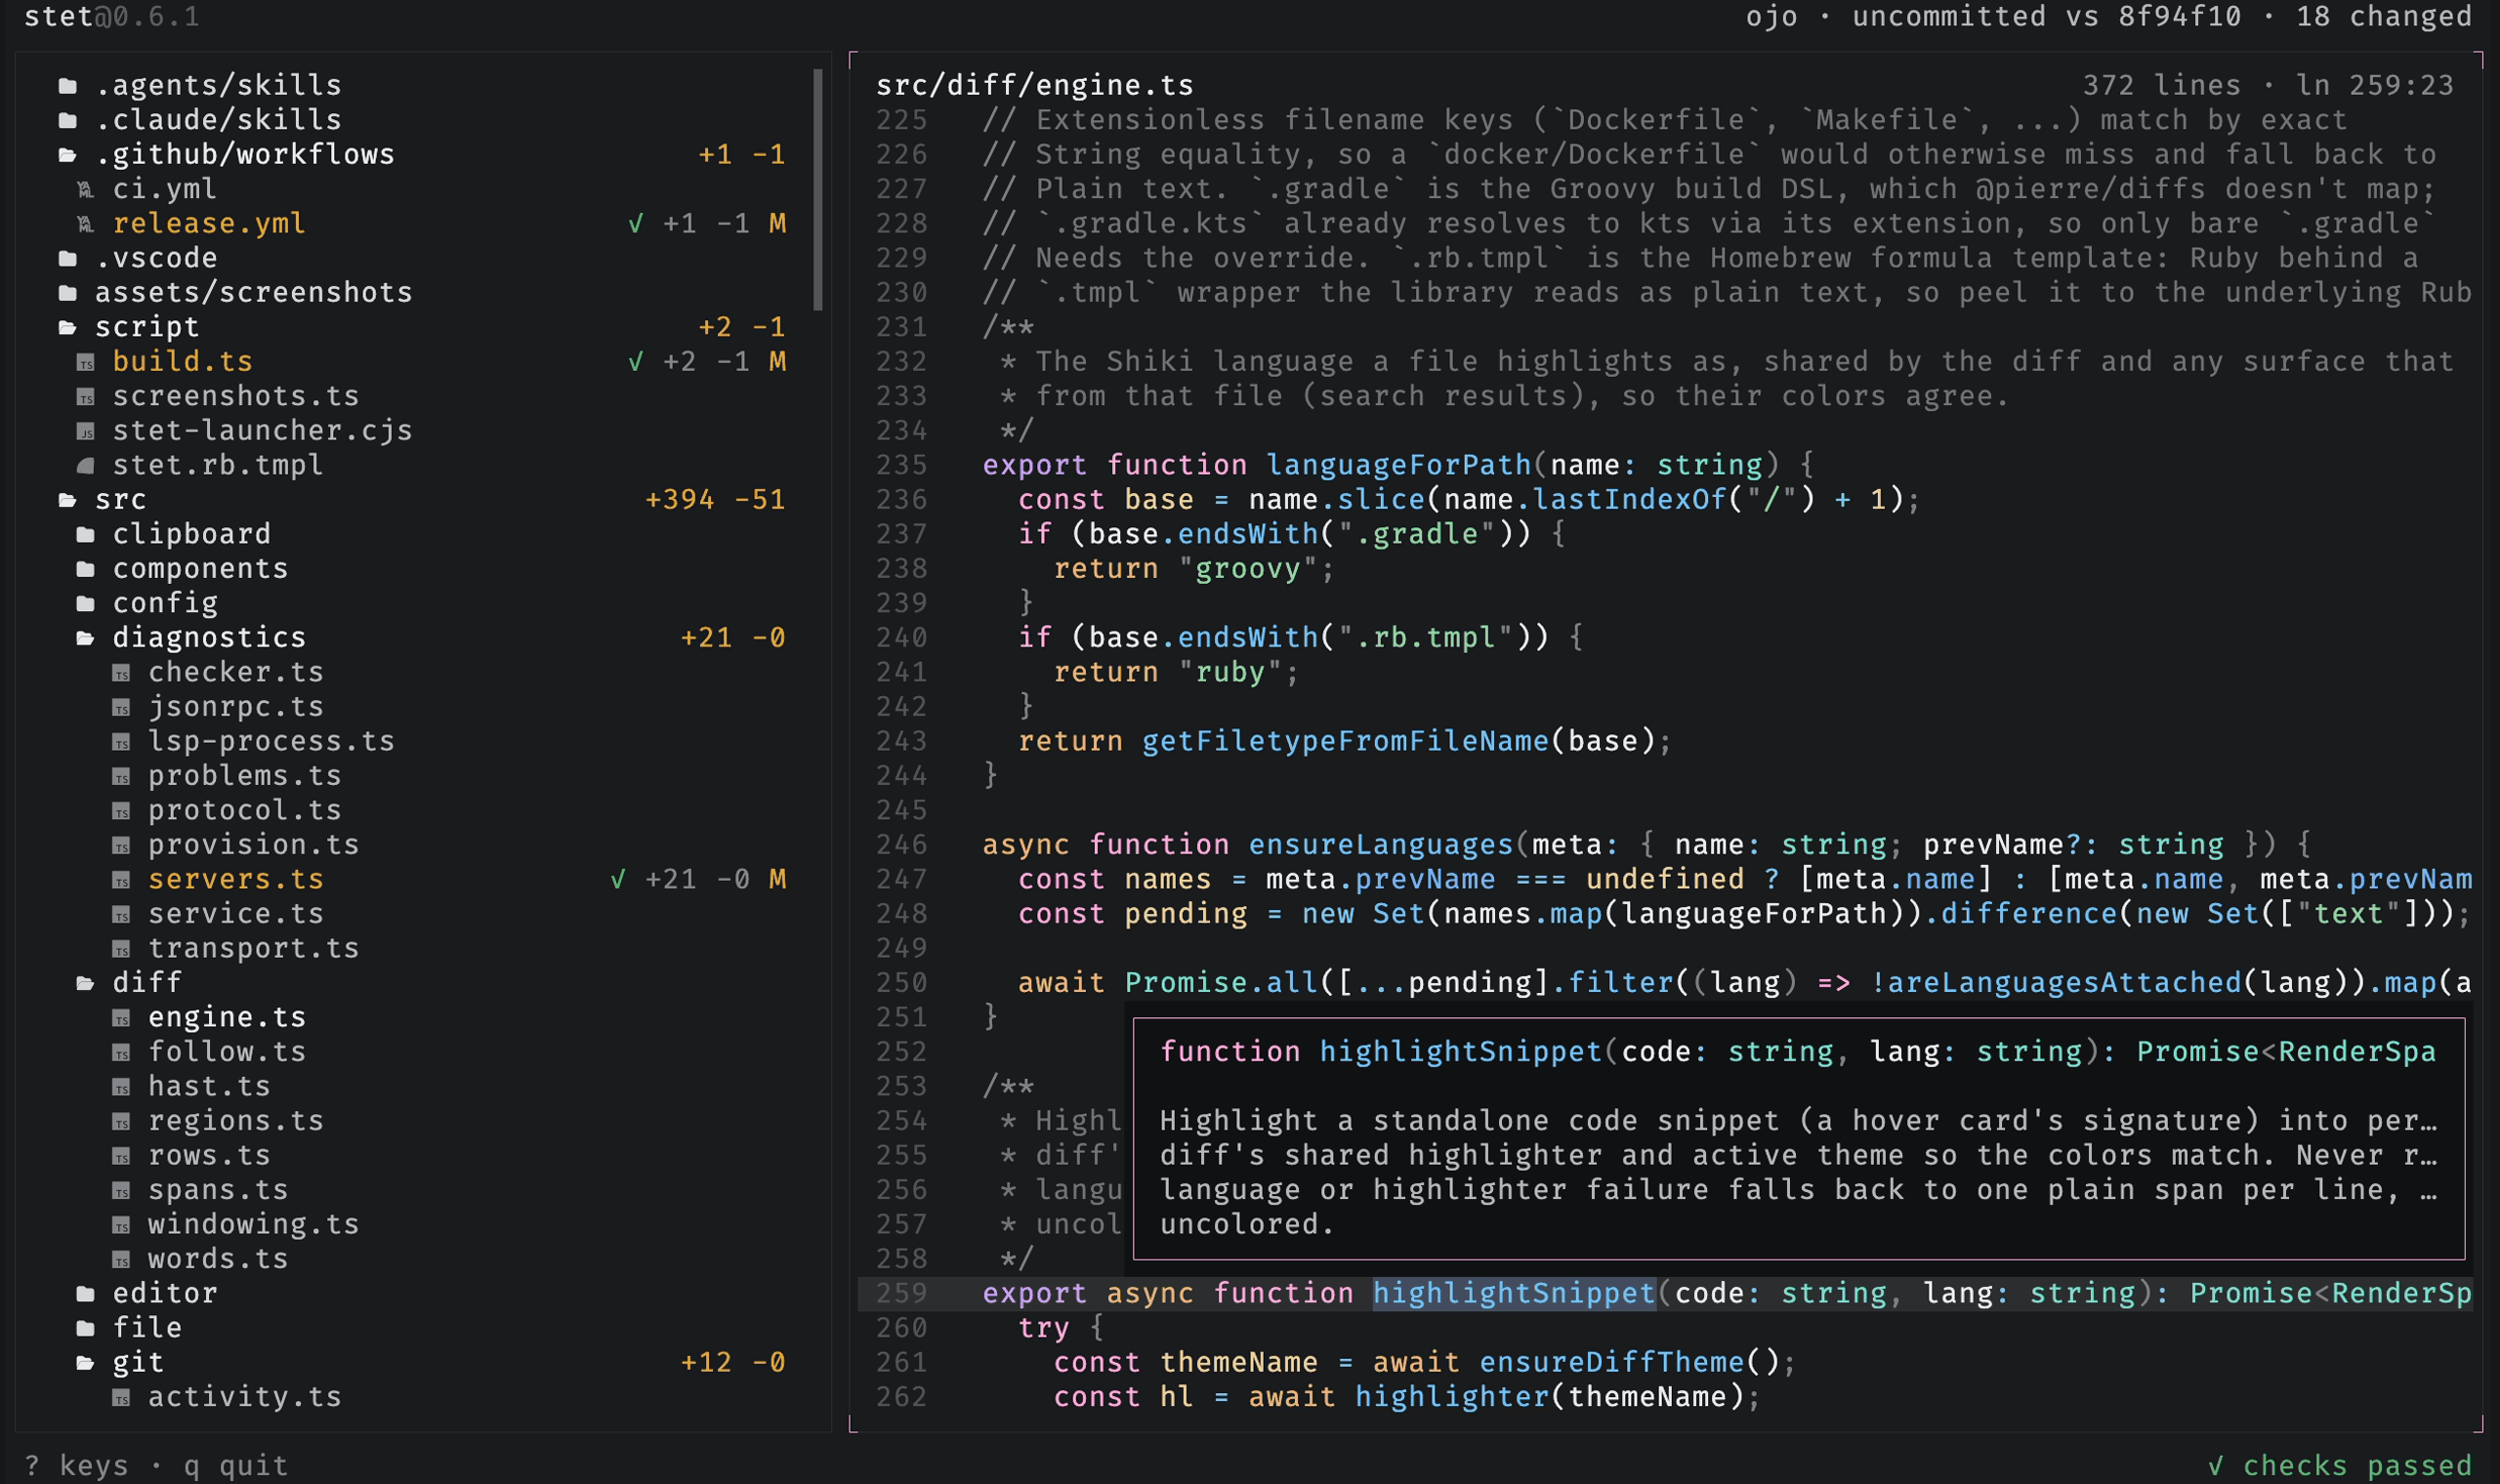The width and height of the screenshot is (2500, 1484).
Task: Click the service.ts file icon
Action: (121, 914)
